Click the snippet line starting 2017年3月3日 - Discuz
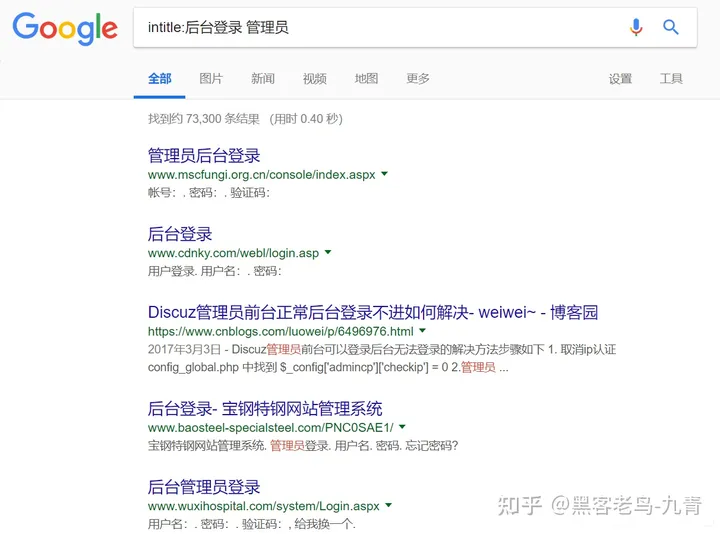The image size is (720, 534). pos(382,349)
